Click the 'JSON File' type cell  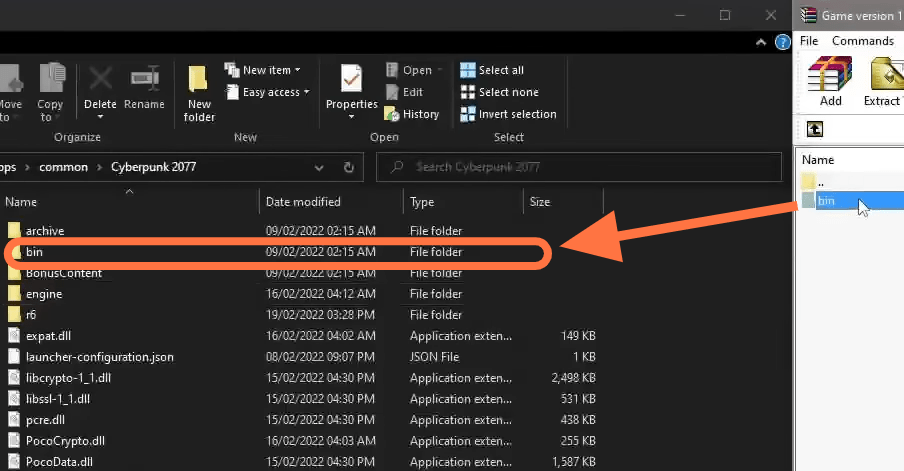click(x=435, y=357)
